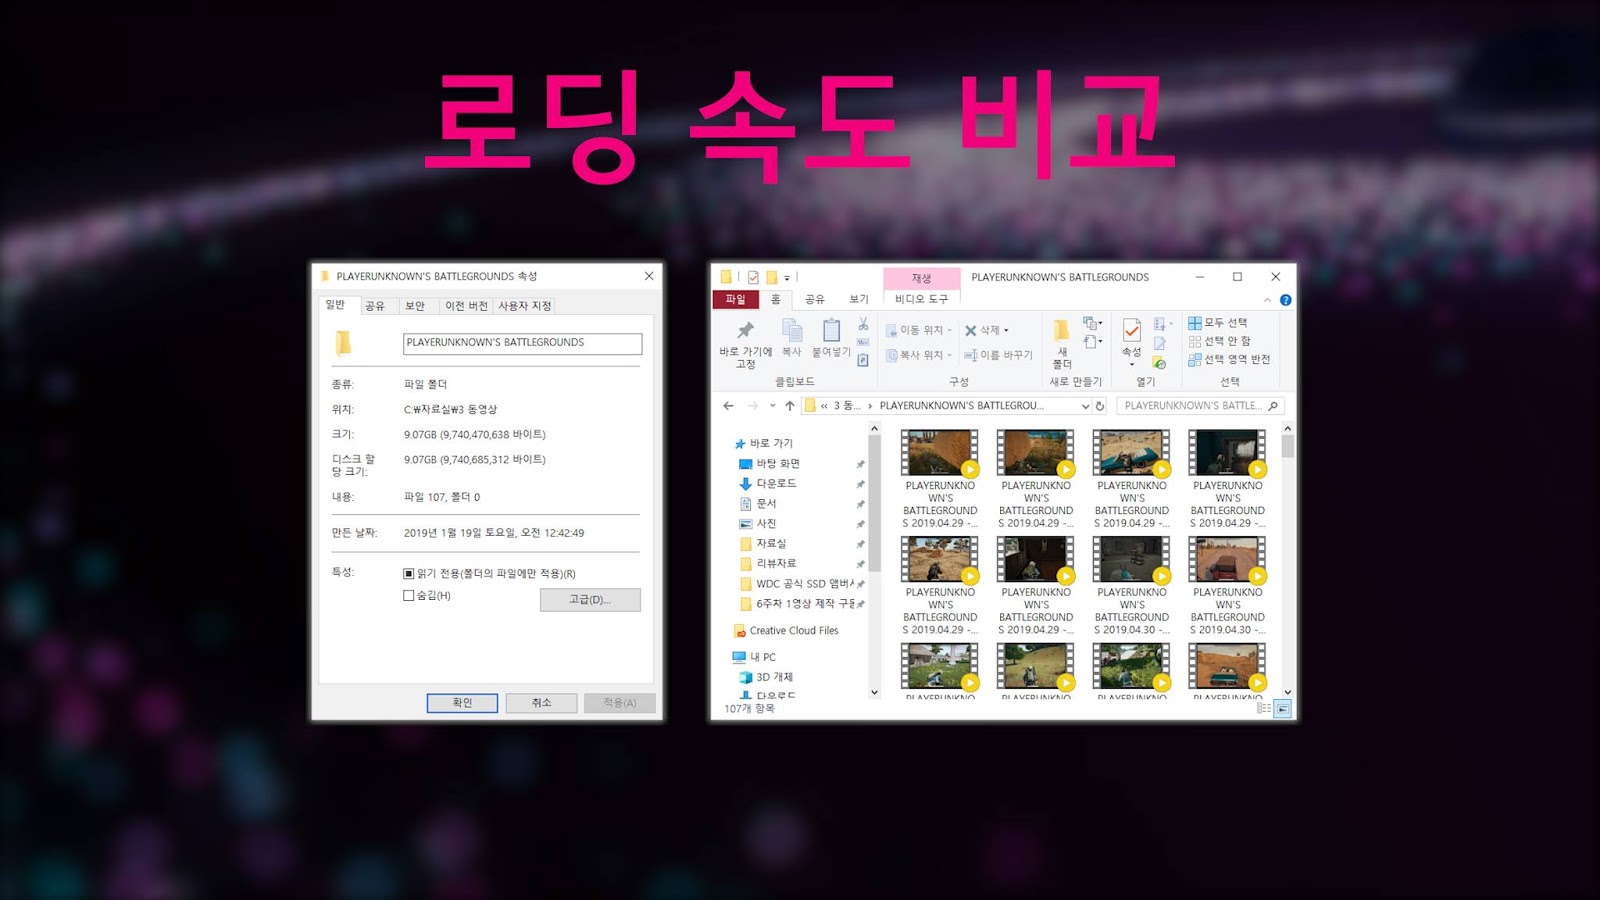
Task: Click Rename (이름 바꾸기) in ribbon
Action: 998,355
